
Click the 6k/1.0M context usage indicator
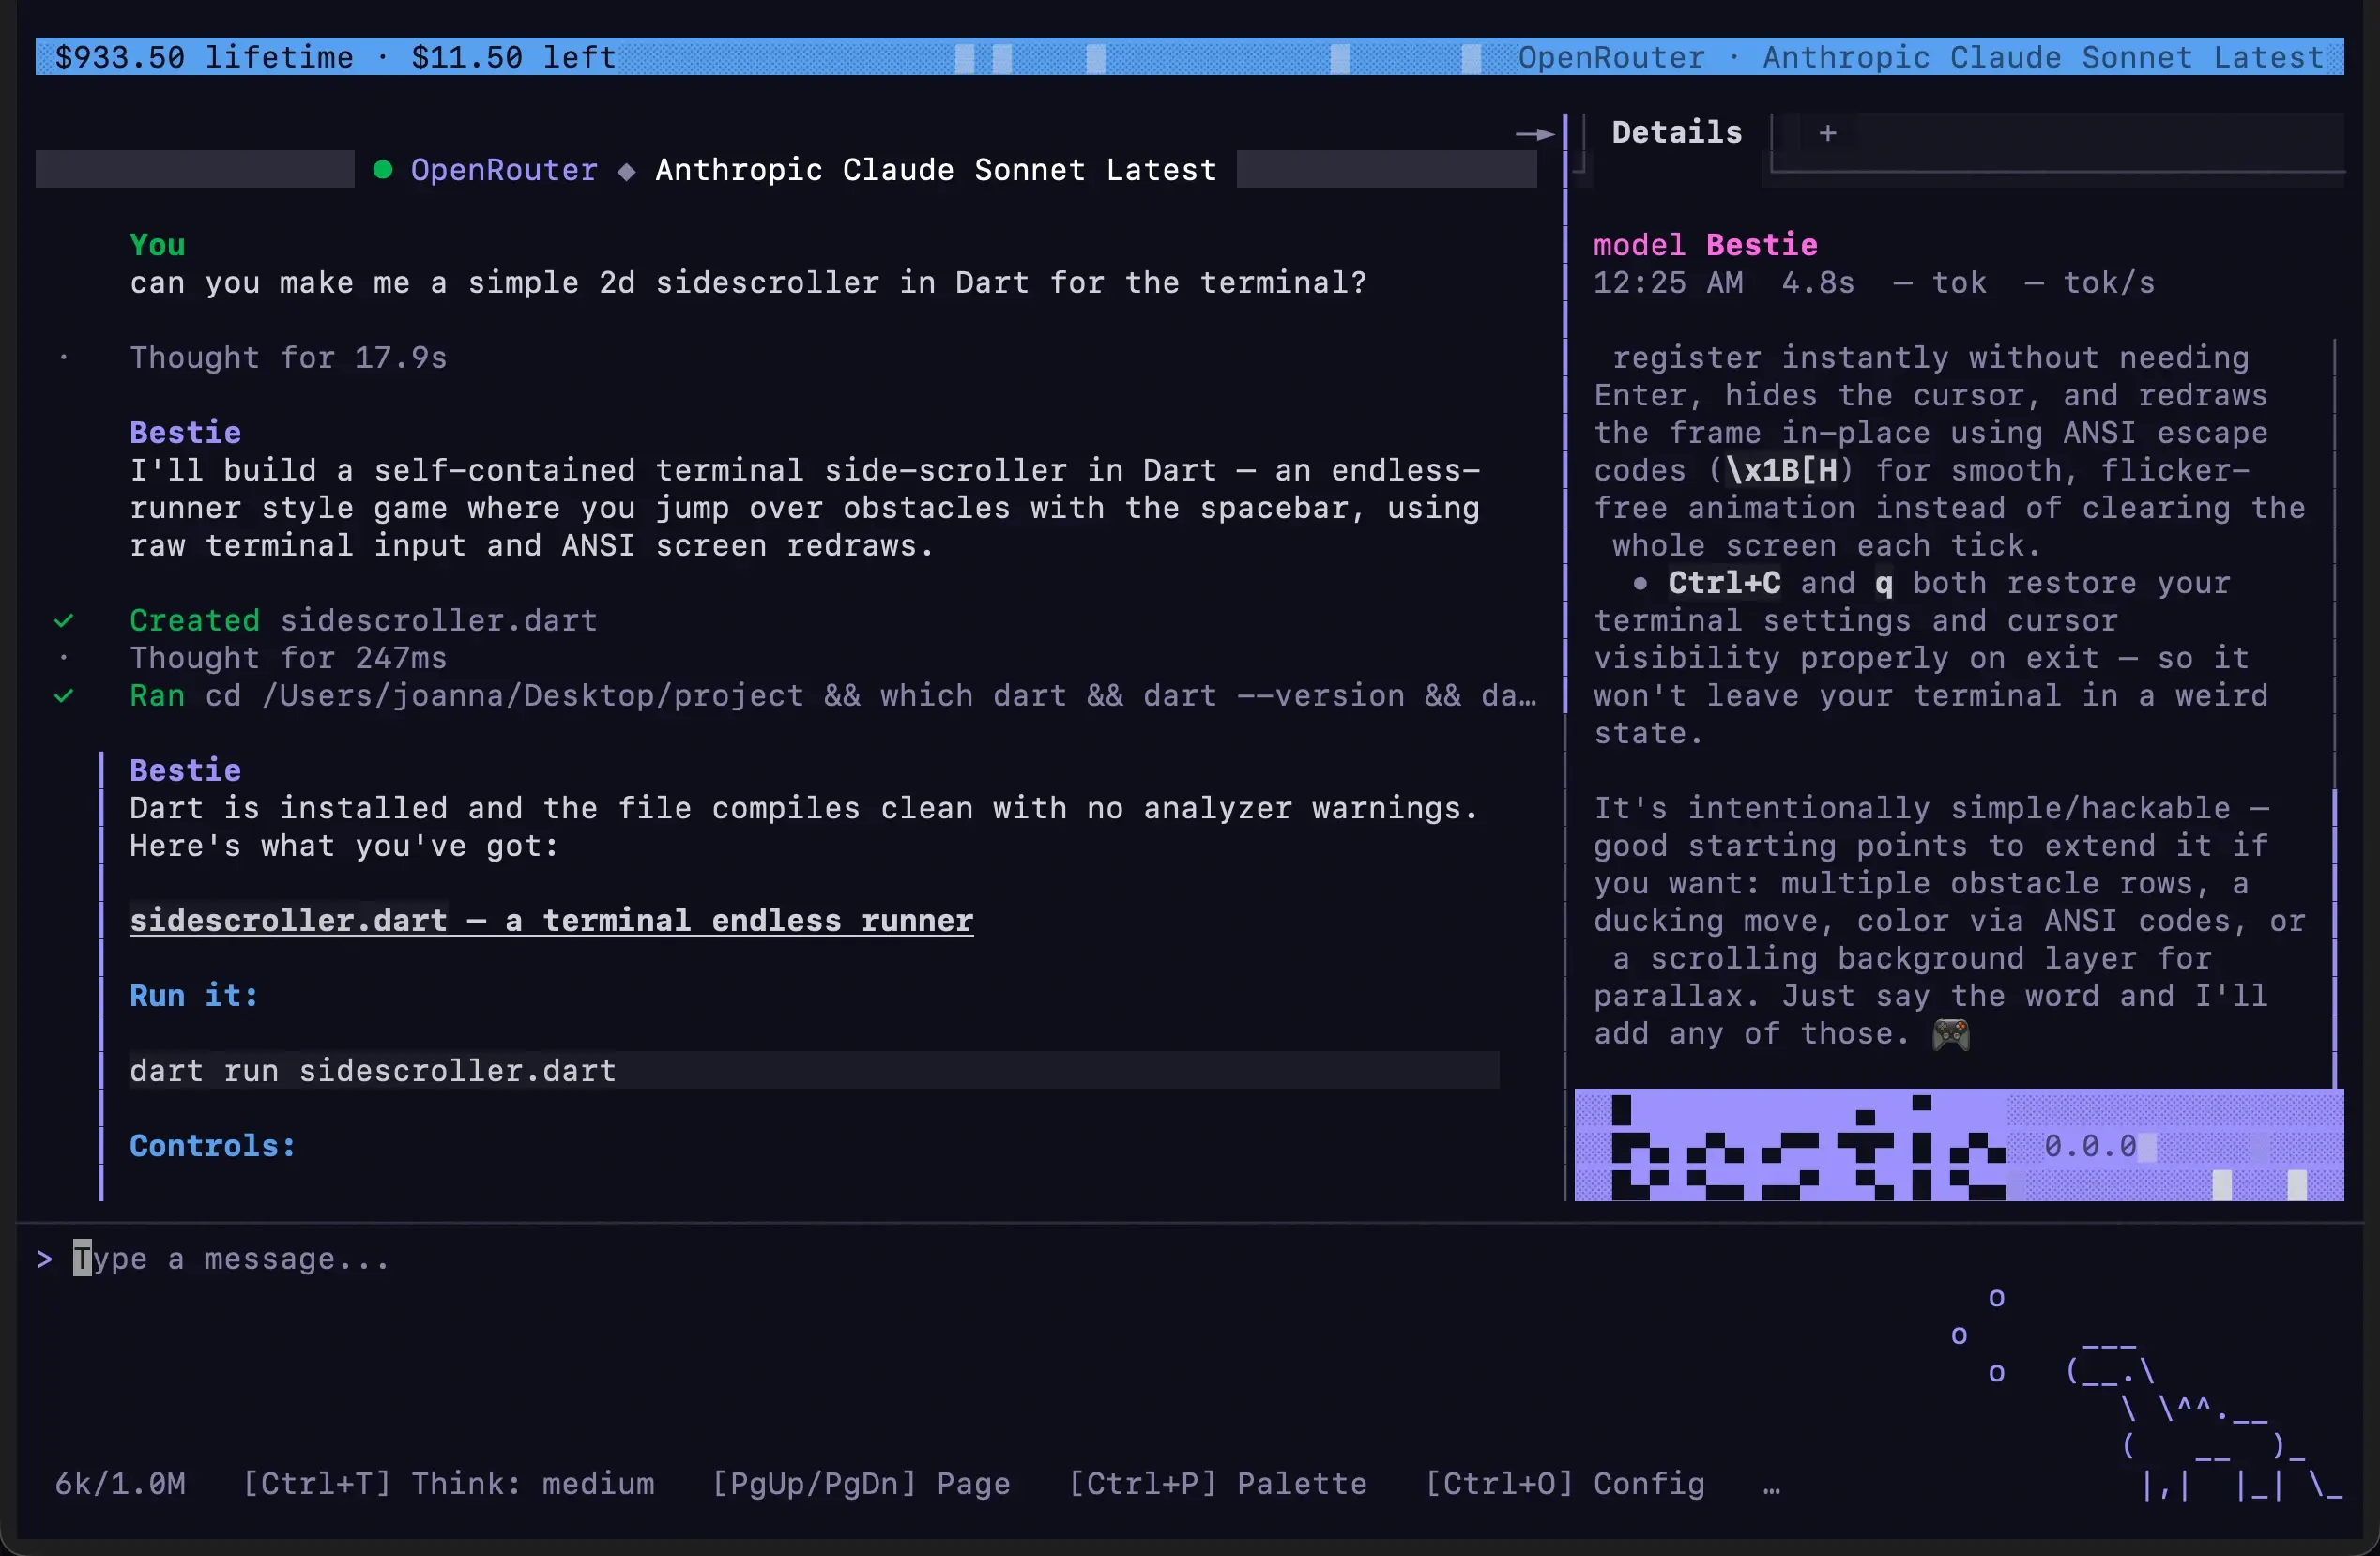coord(120,1483)
